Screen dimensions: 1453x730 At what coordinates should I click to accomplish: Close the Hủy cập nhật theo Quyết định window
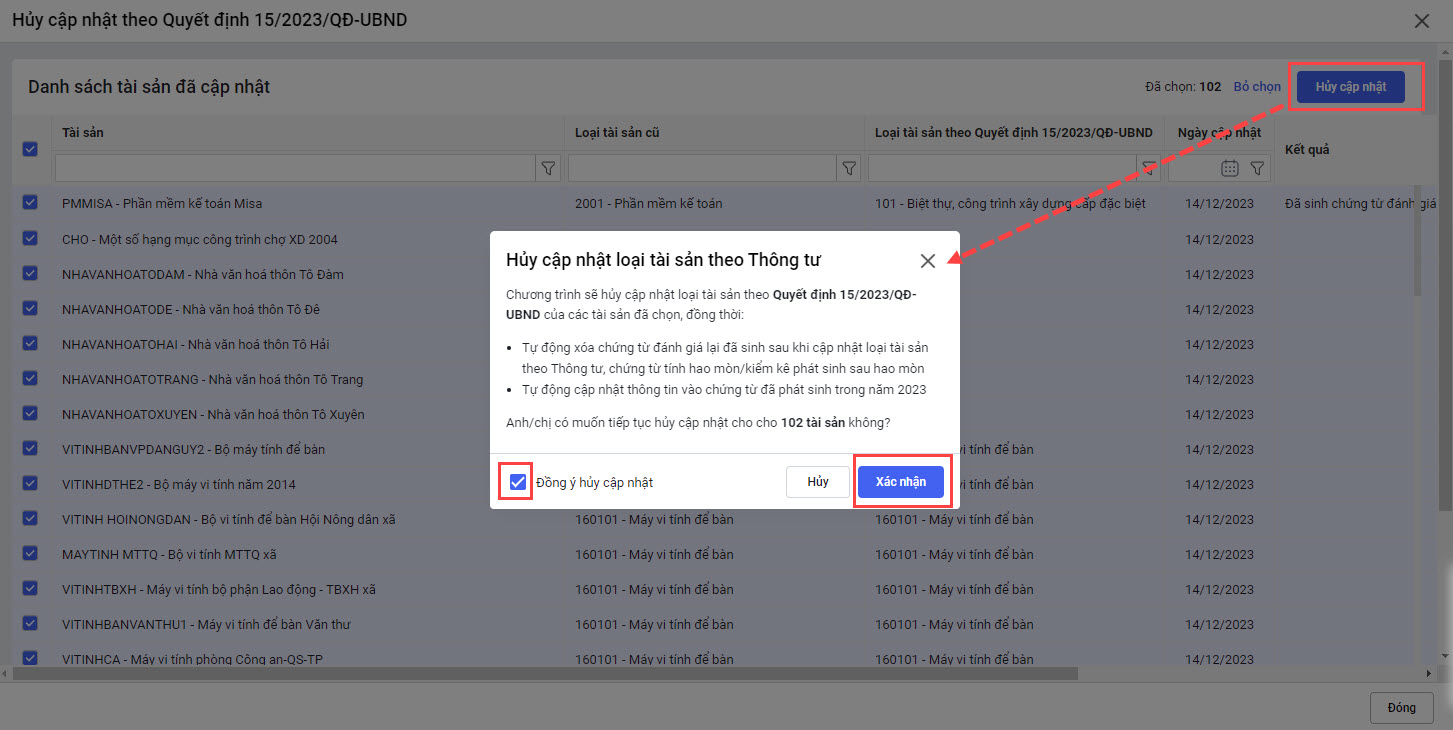(1421, 20)
